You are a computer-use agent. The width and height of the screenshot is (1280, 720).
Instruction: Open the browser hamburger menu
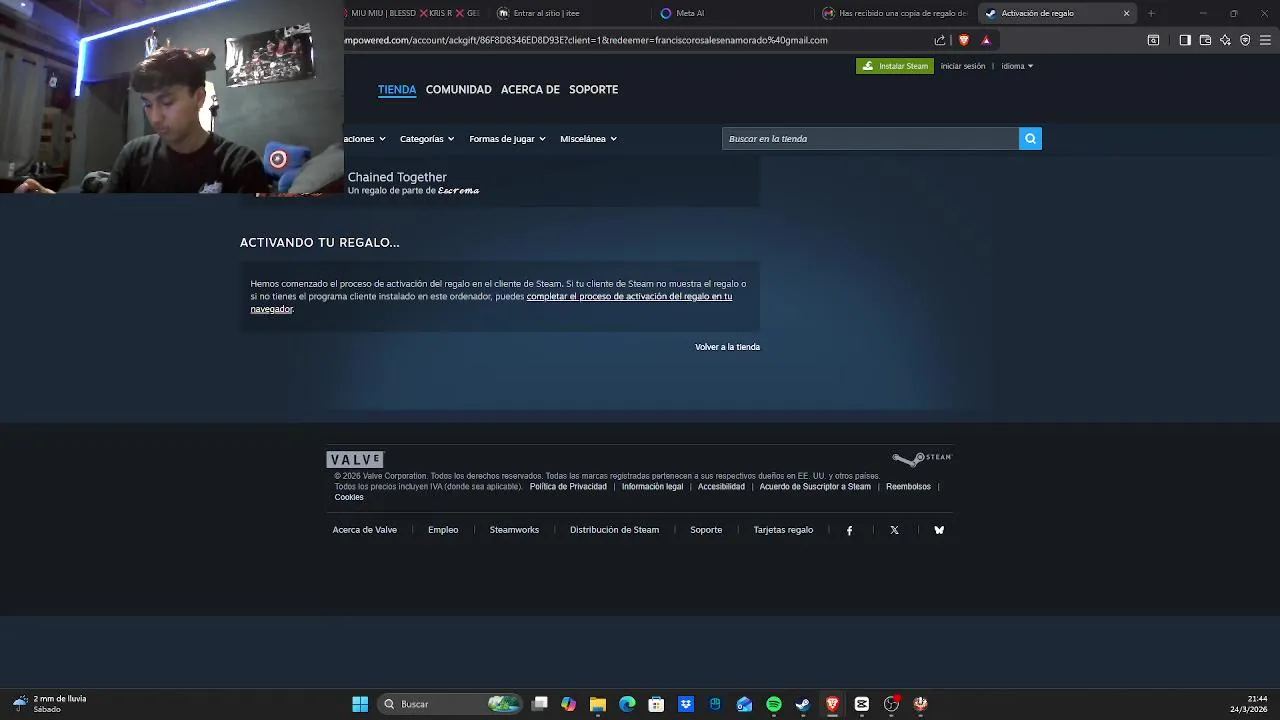tap(1266, 40)
